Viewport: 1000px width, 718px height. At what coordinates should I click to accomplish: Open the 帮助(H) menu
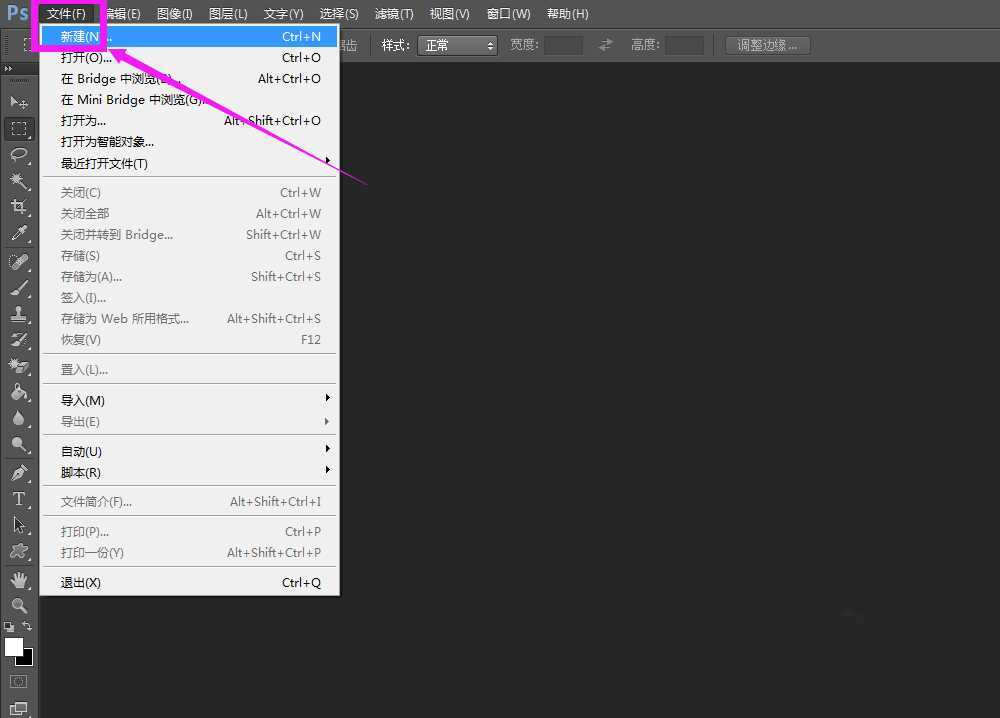(x=568, y=13)
